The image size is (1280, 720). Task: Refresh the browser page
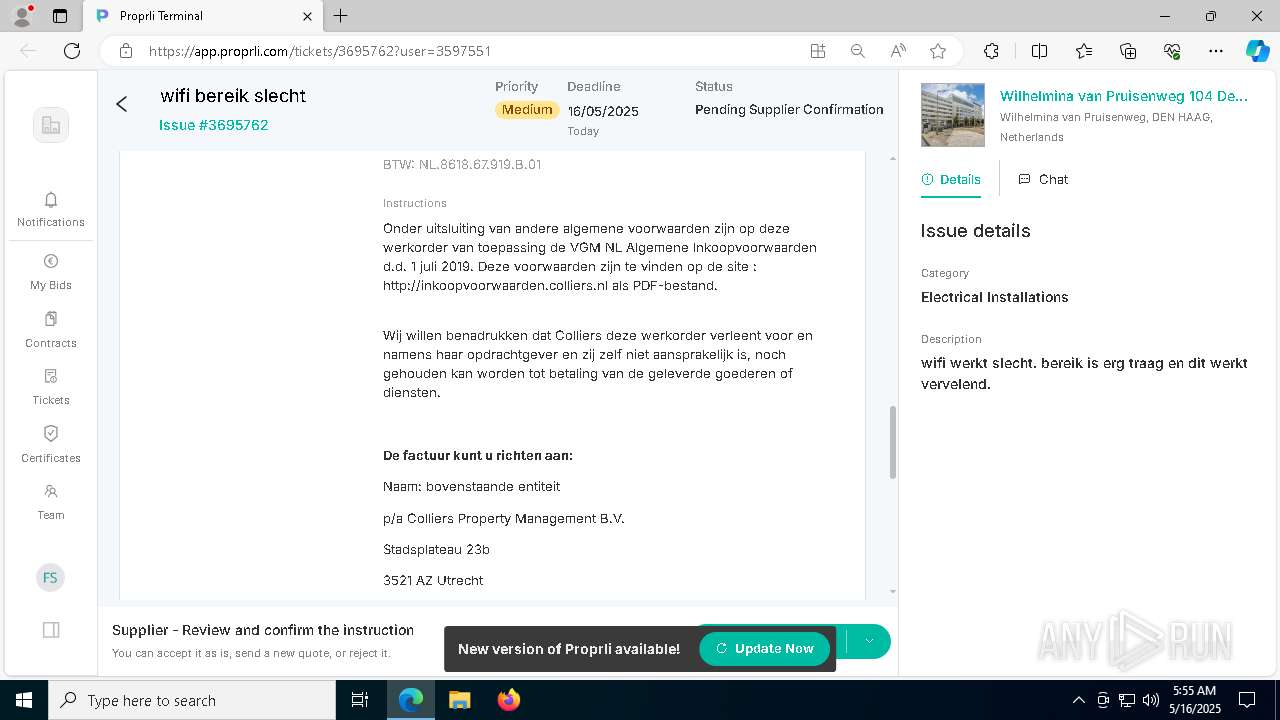(72, 51)
